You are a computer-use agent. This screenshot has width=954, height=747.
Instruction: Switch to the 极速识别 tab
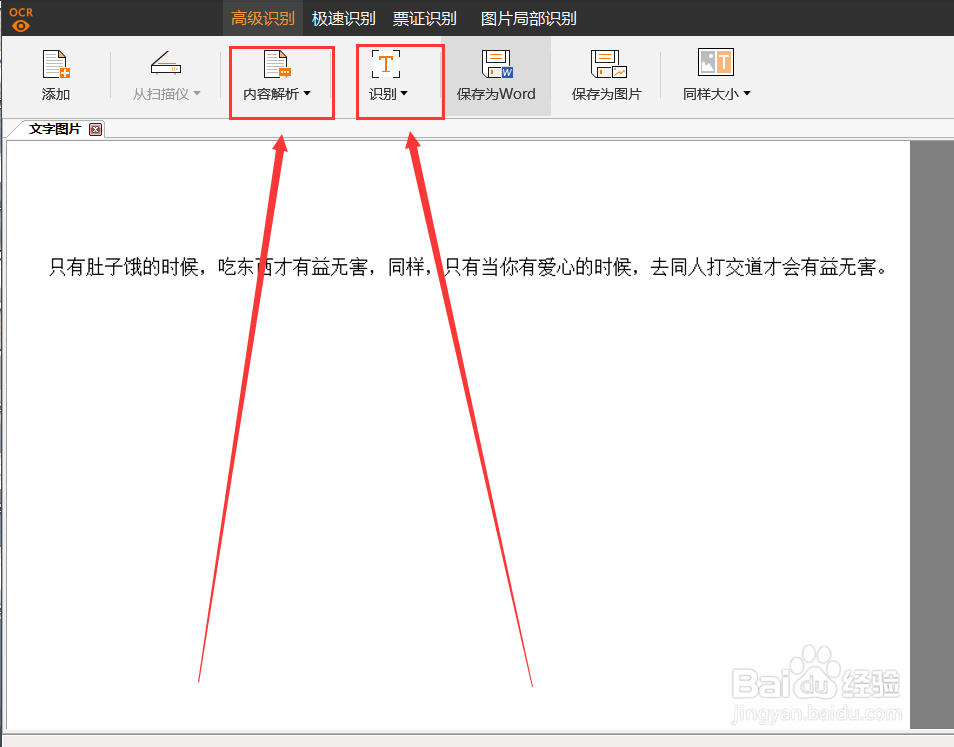pyautogui.click(x=345, y=18)
